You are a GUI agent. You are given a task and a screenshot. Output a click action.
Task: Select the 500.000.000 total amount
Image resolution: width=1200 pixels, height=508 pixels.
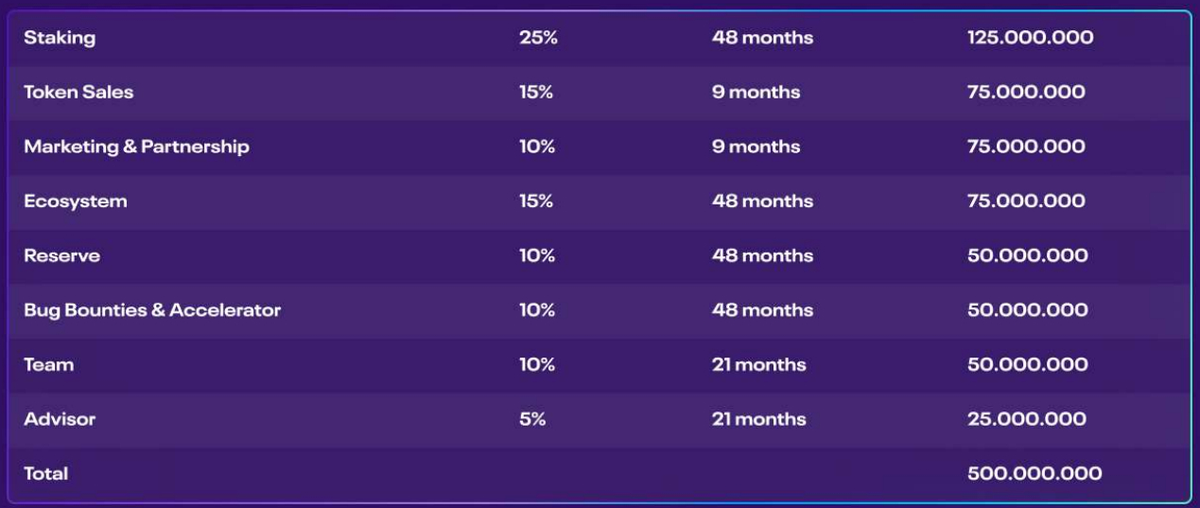point(1035,474)
